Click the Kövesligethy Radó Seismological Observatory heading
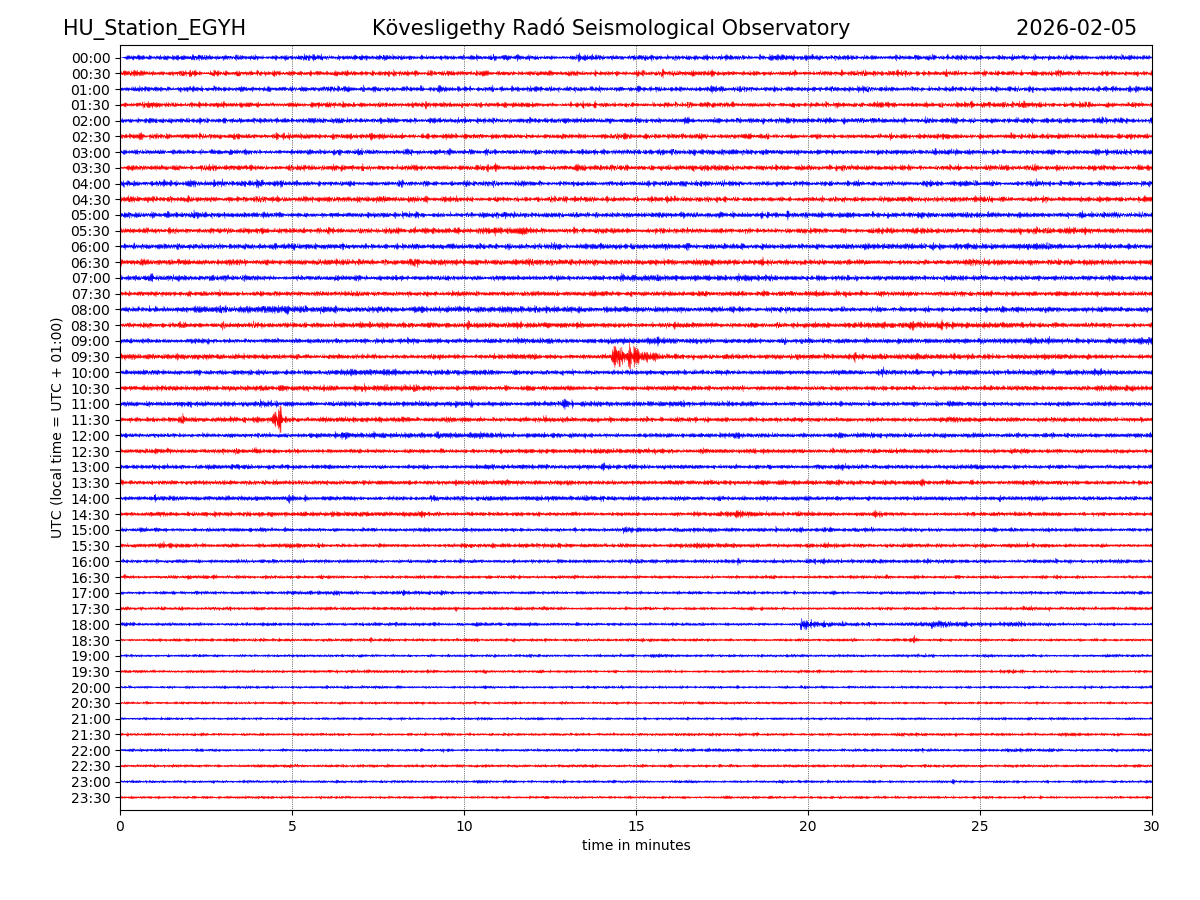Viewport: 1200px width, 900px height. point(610,29)
